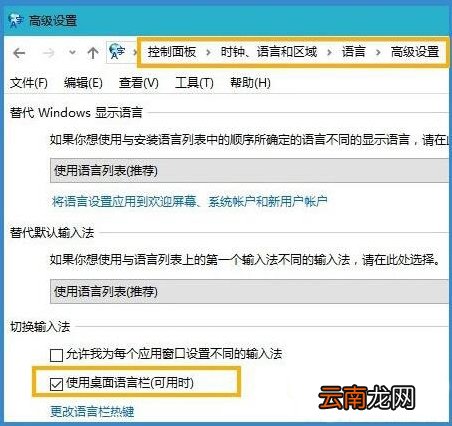Toggle 使用桌面语言栏(可用时) checkbox

click(56, 384)
